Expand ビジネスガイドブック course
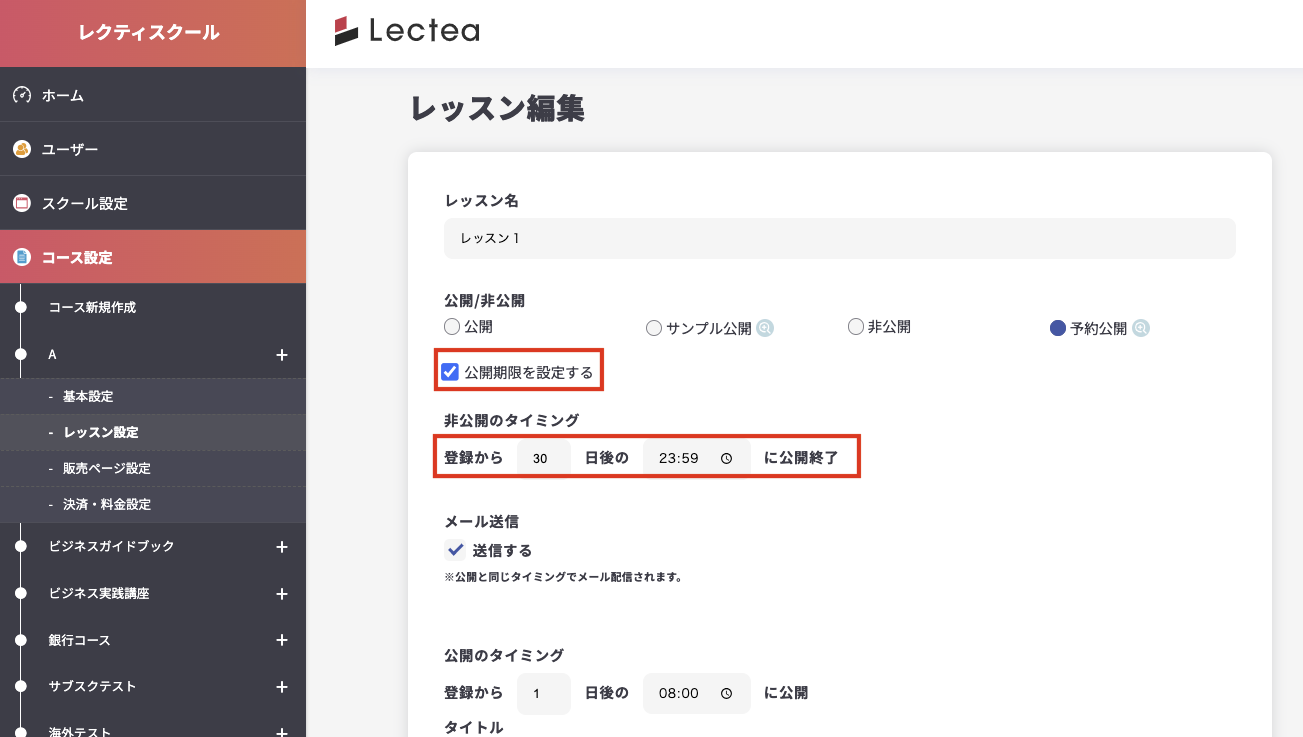 coord(282,547)
